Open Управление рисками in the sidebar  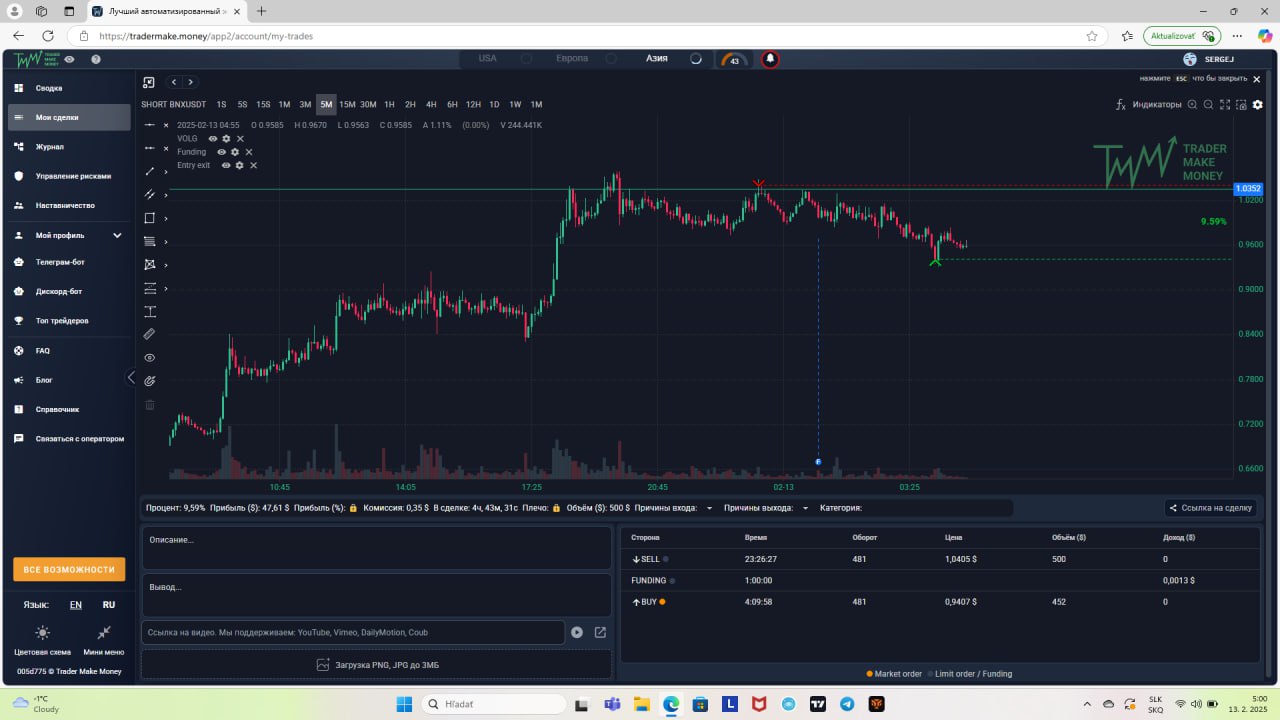pos(69,176)
